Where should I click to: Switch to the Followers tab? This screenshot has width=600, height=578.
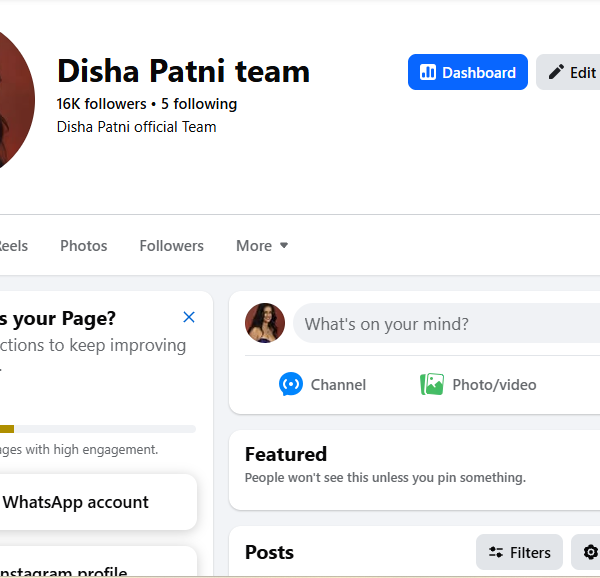click(171, 246)
